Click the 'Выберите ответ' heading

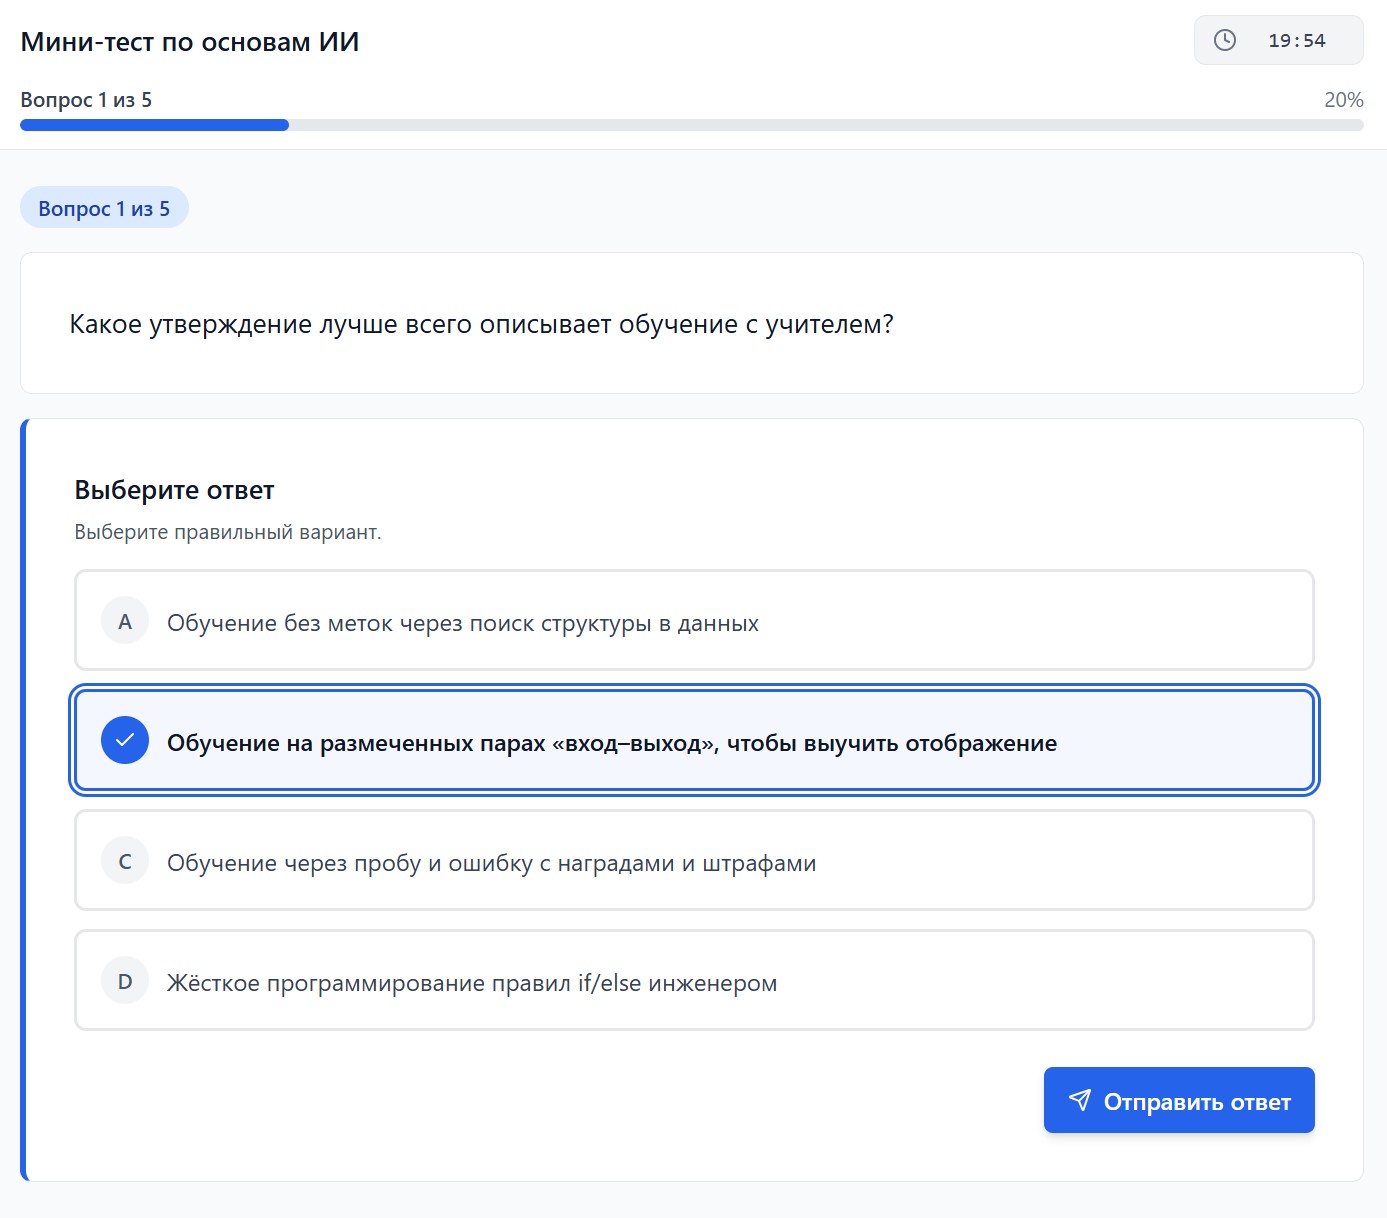174,490
